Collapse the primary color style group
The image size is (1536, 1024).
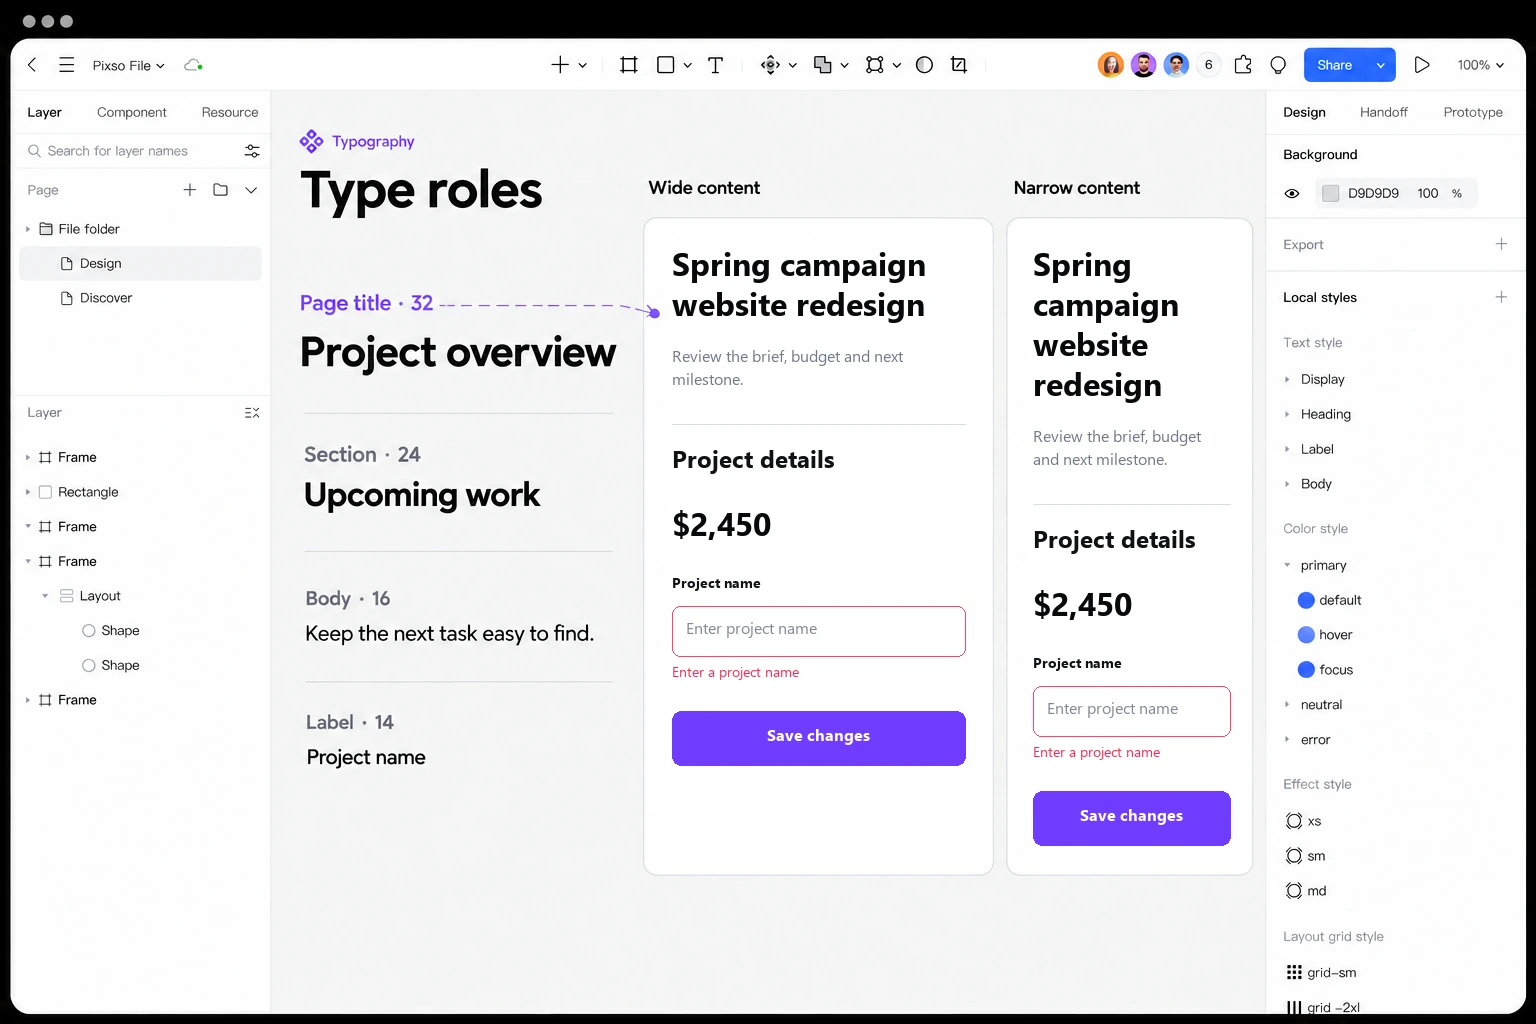1287,566
